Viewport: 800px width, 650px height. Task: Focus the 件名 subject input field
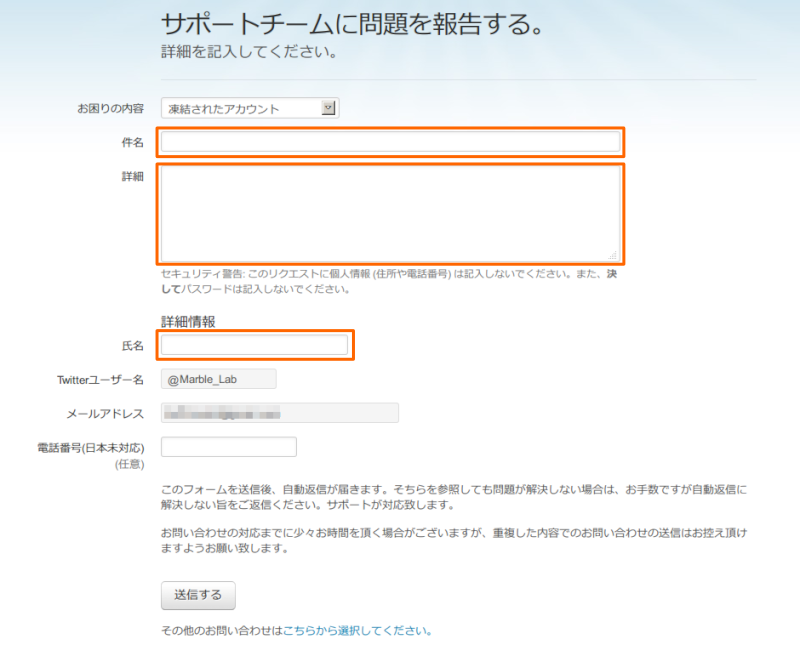point(390,142)
